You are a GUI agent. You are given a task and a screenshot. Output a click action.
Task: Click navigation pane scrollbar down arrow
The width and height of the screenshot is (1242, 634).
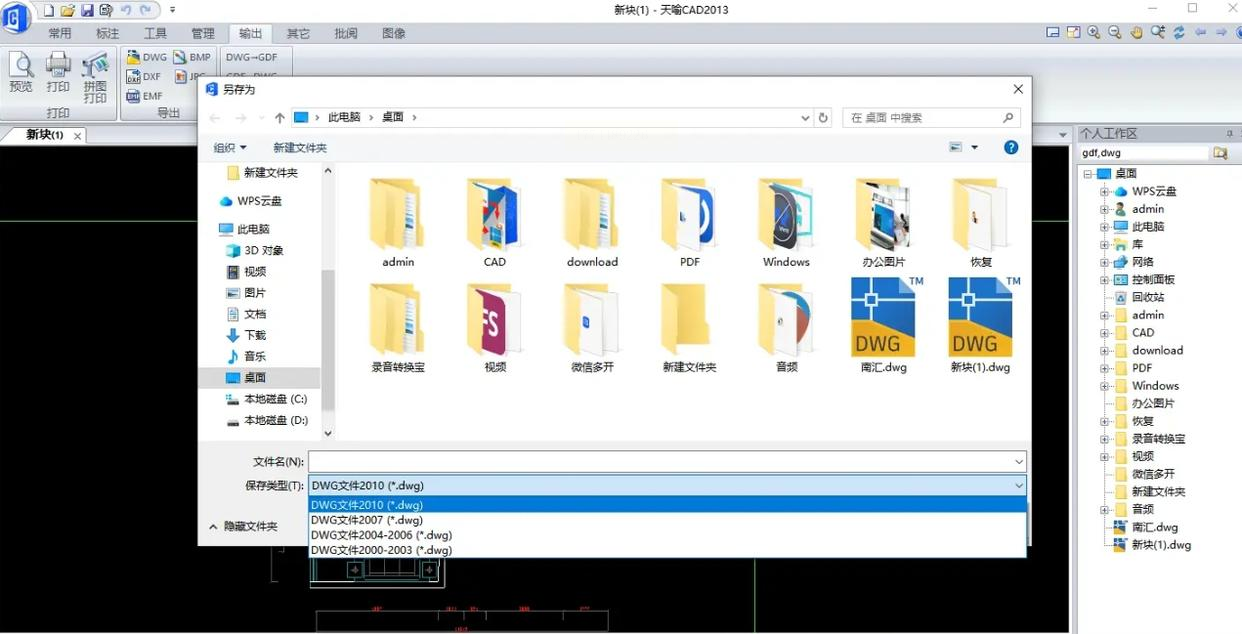click(x=328, y=434)
